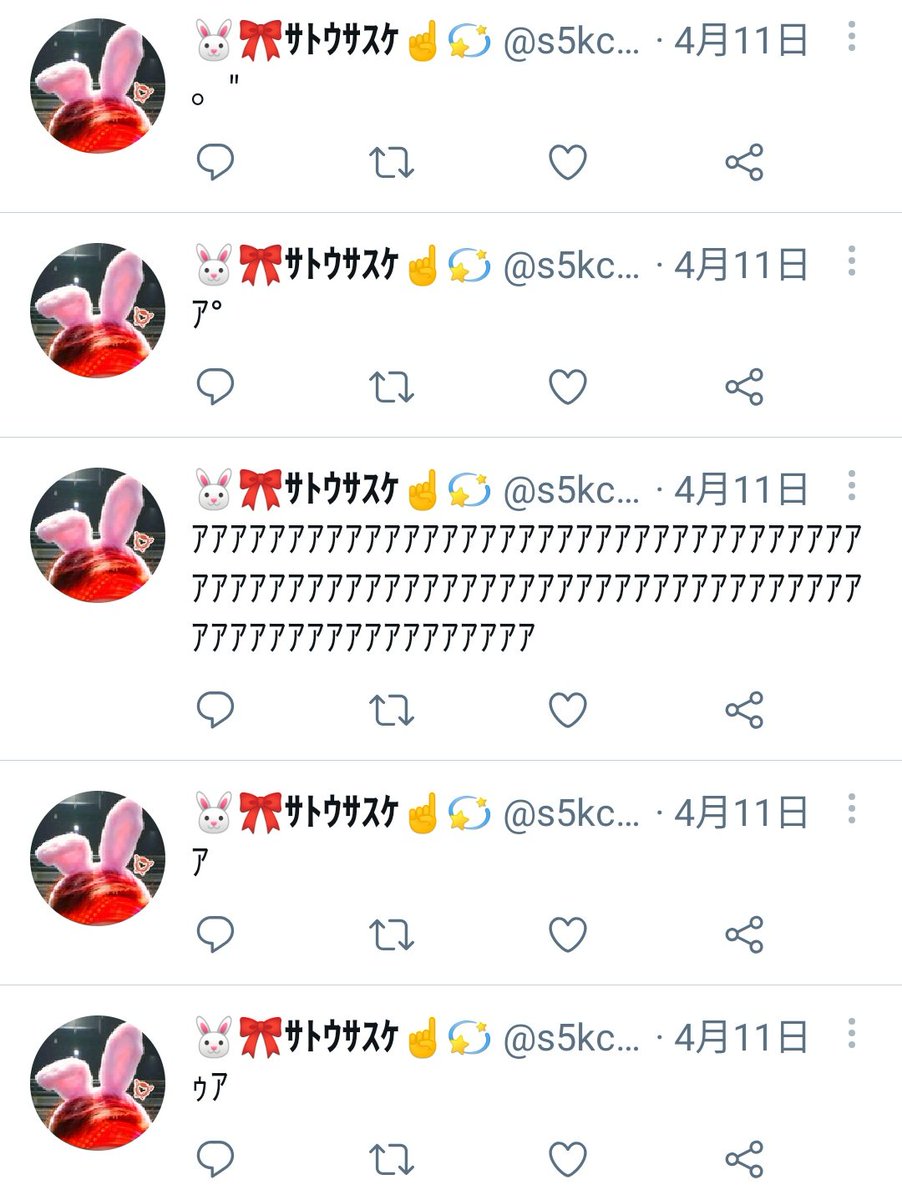Reply to the first tweet with ゜゛
902x1200 pixels.
[214, 162]
